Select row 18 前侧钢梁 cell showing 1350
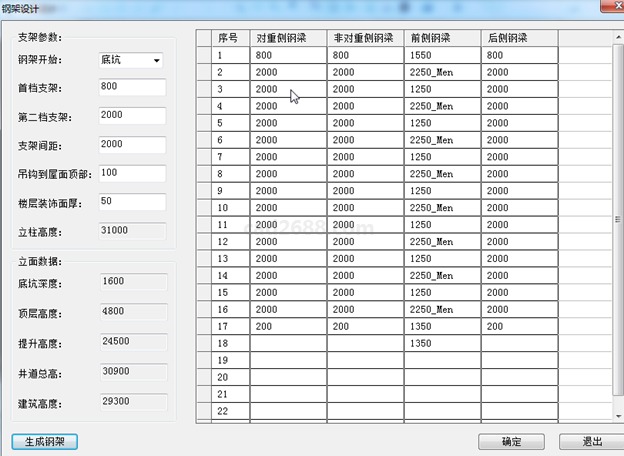Screen dimensions: 624x456 442,343
